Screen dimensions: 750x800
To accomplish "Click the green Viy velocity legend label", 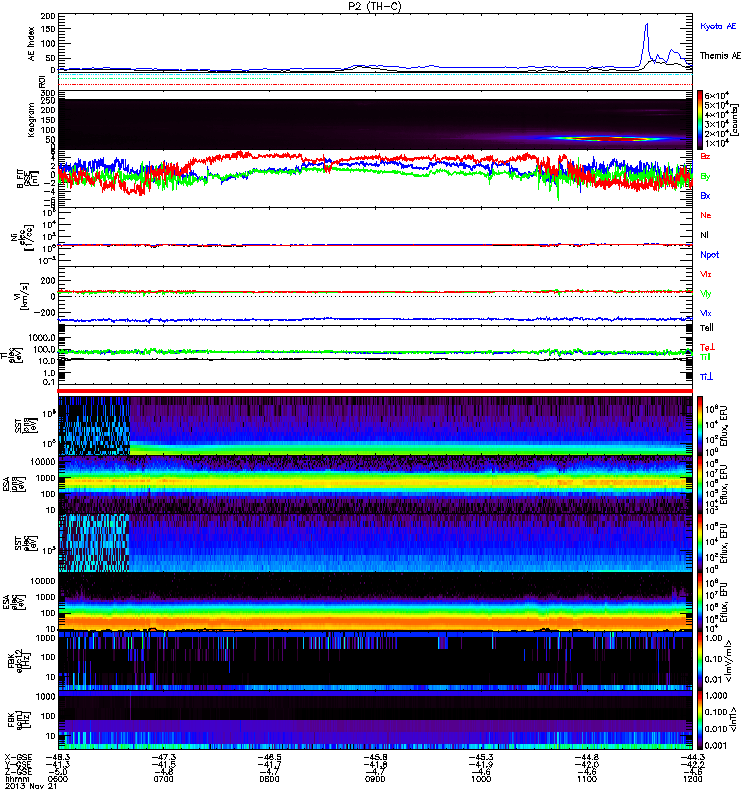I will tap(706, 293).
